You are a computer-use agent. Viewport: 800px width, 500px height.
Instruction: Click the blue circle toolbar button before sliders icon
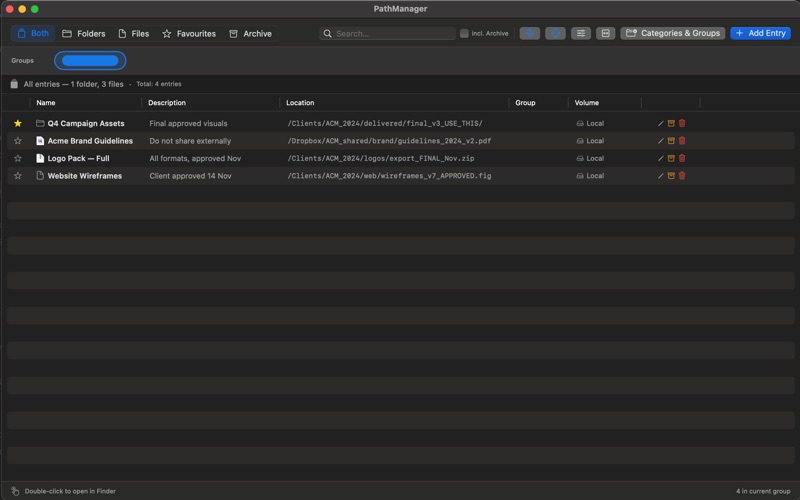[x=555, y=33]
